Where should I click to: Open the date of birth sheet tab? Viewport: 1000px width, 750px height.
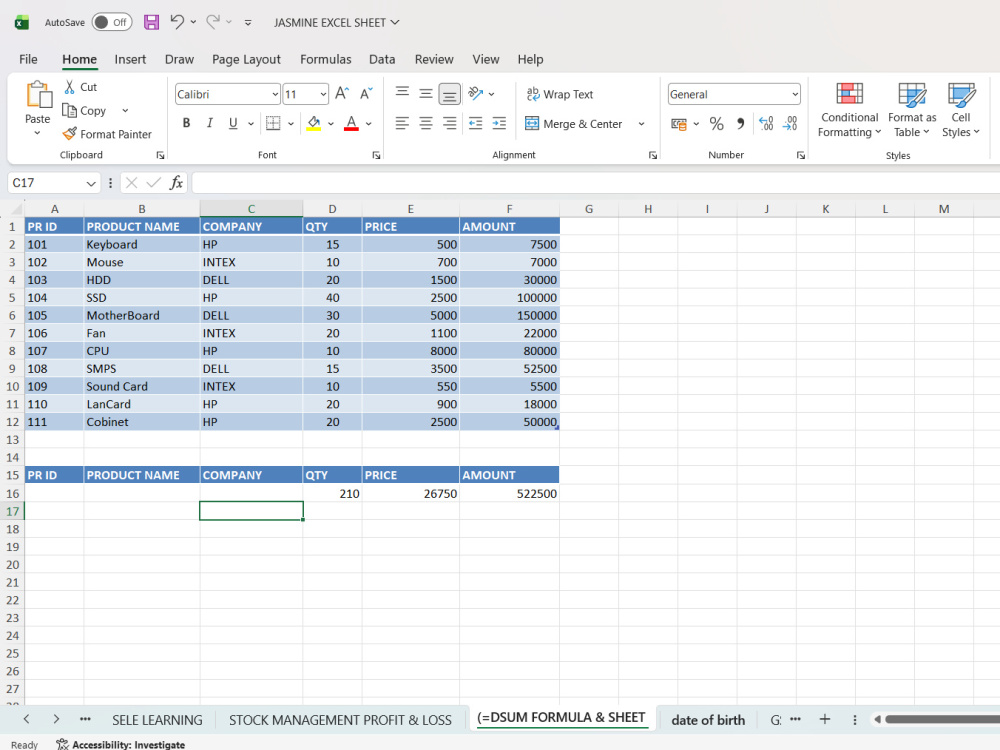pos(708,720)
